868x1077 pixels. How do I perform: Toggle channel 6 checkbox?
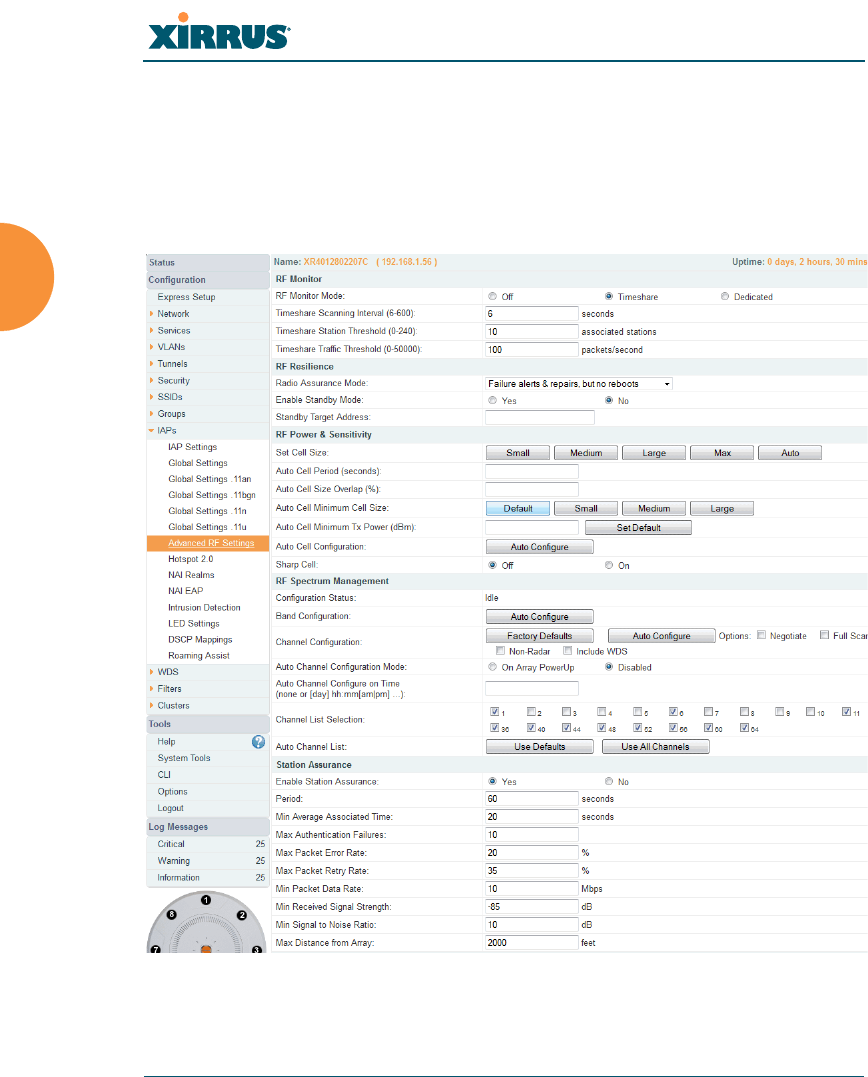(x=673, y=712)
